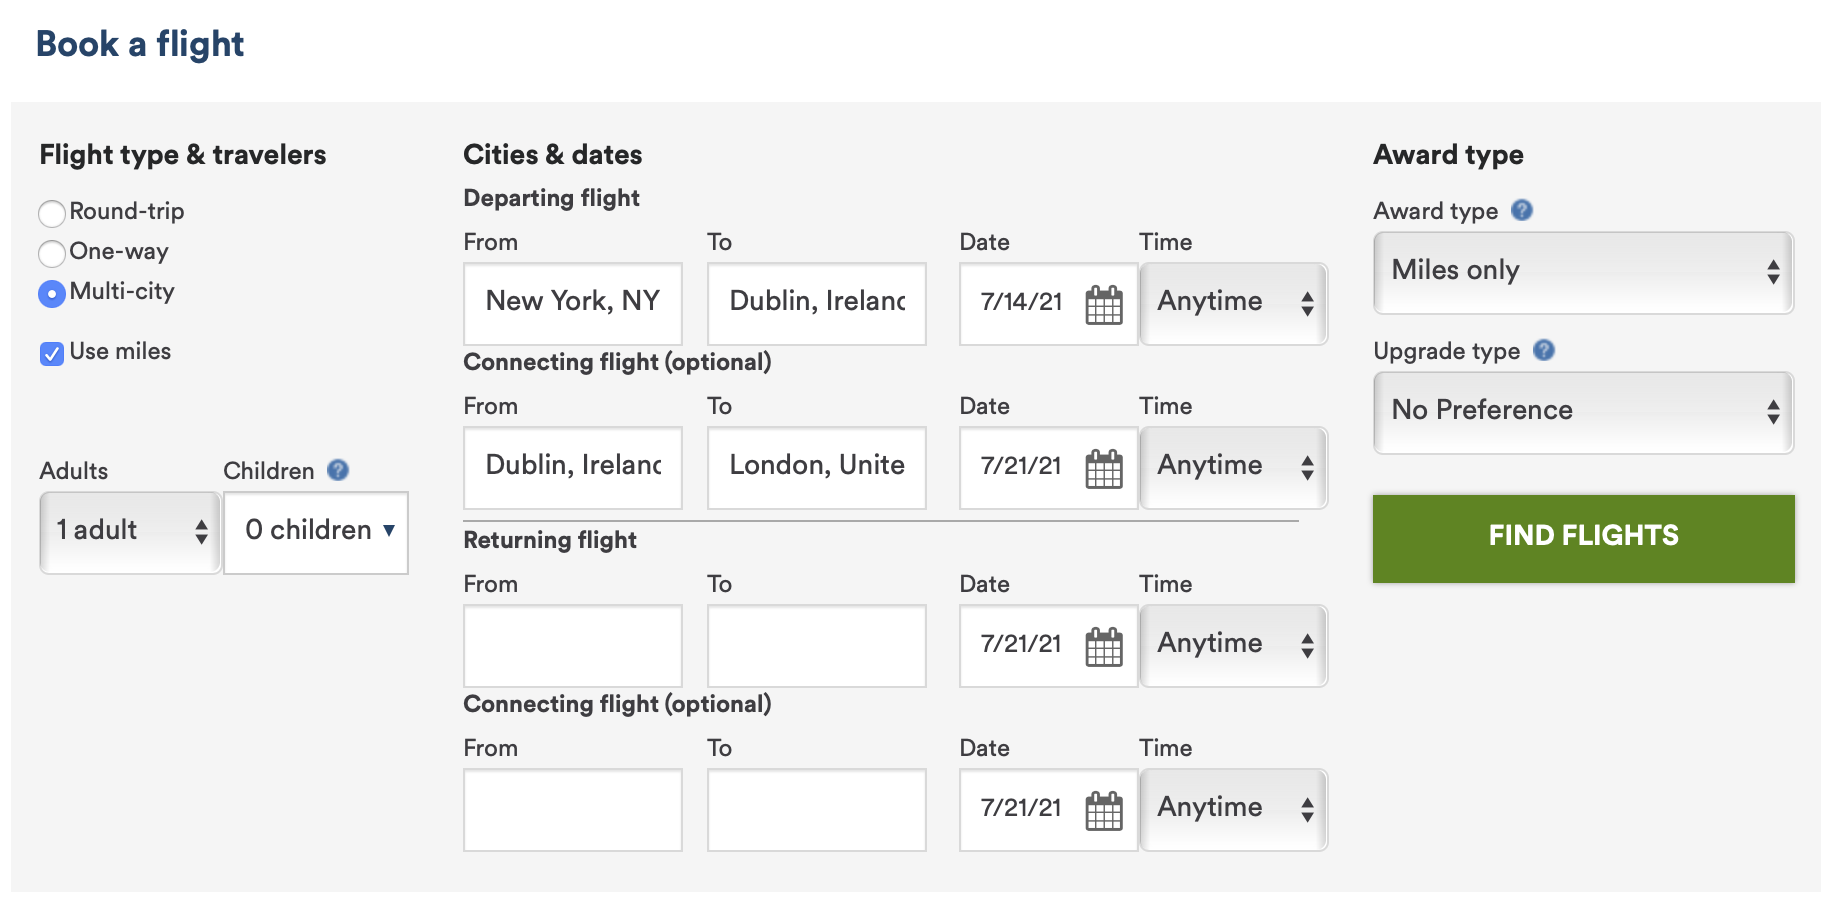
Task: Click empty To field under Returning flight
Action: point(817,646)
